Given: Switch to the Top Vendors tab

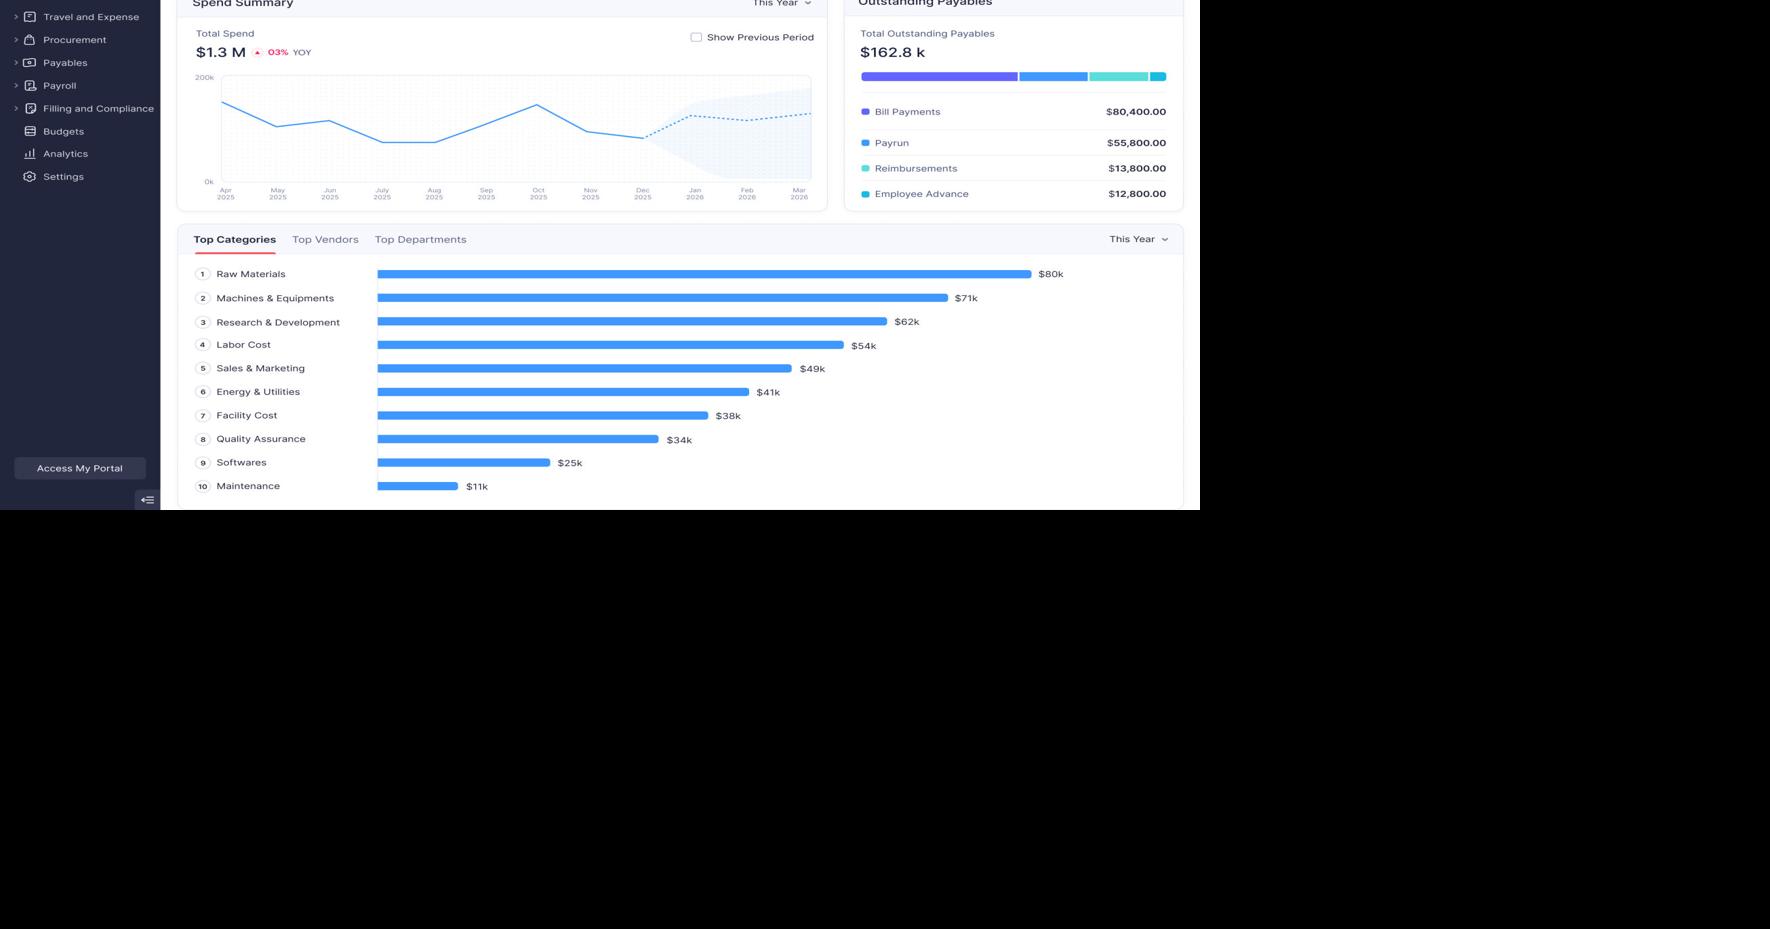Looking at the screenshot, I should click(x=325, y=239).
